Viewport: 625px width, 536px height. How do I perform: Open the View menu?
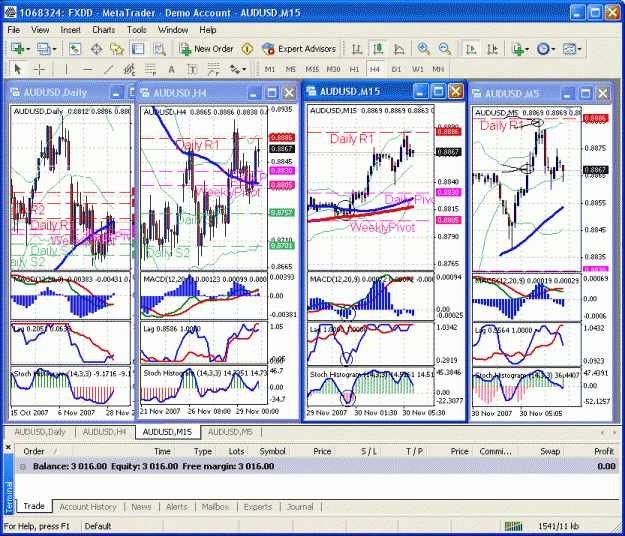[x=40, y=30]
